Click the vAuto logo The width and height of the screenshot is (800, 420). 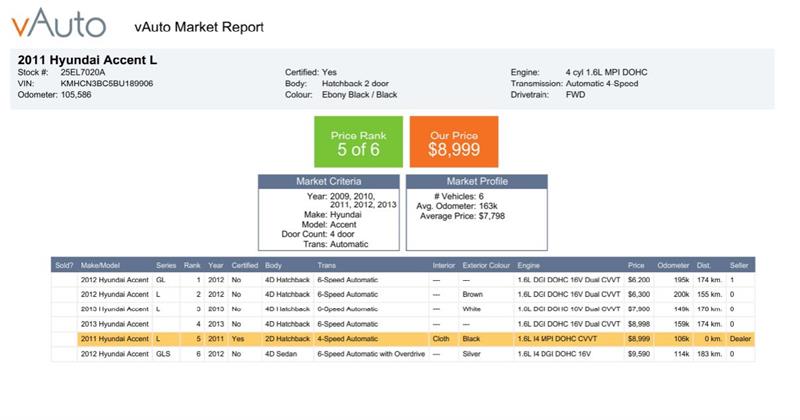tap(59, 23)
